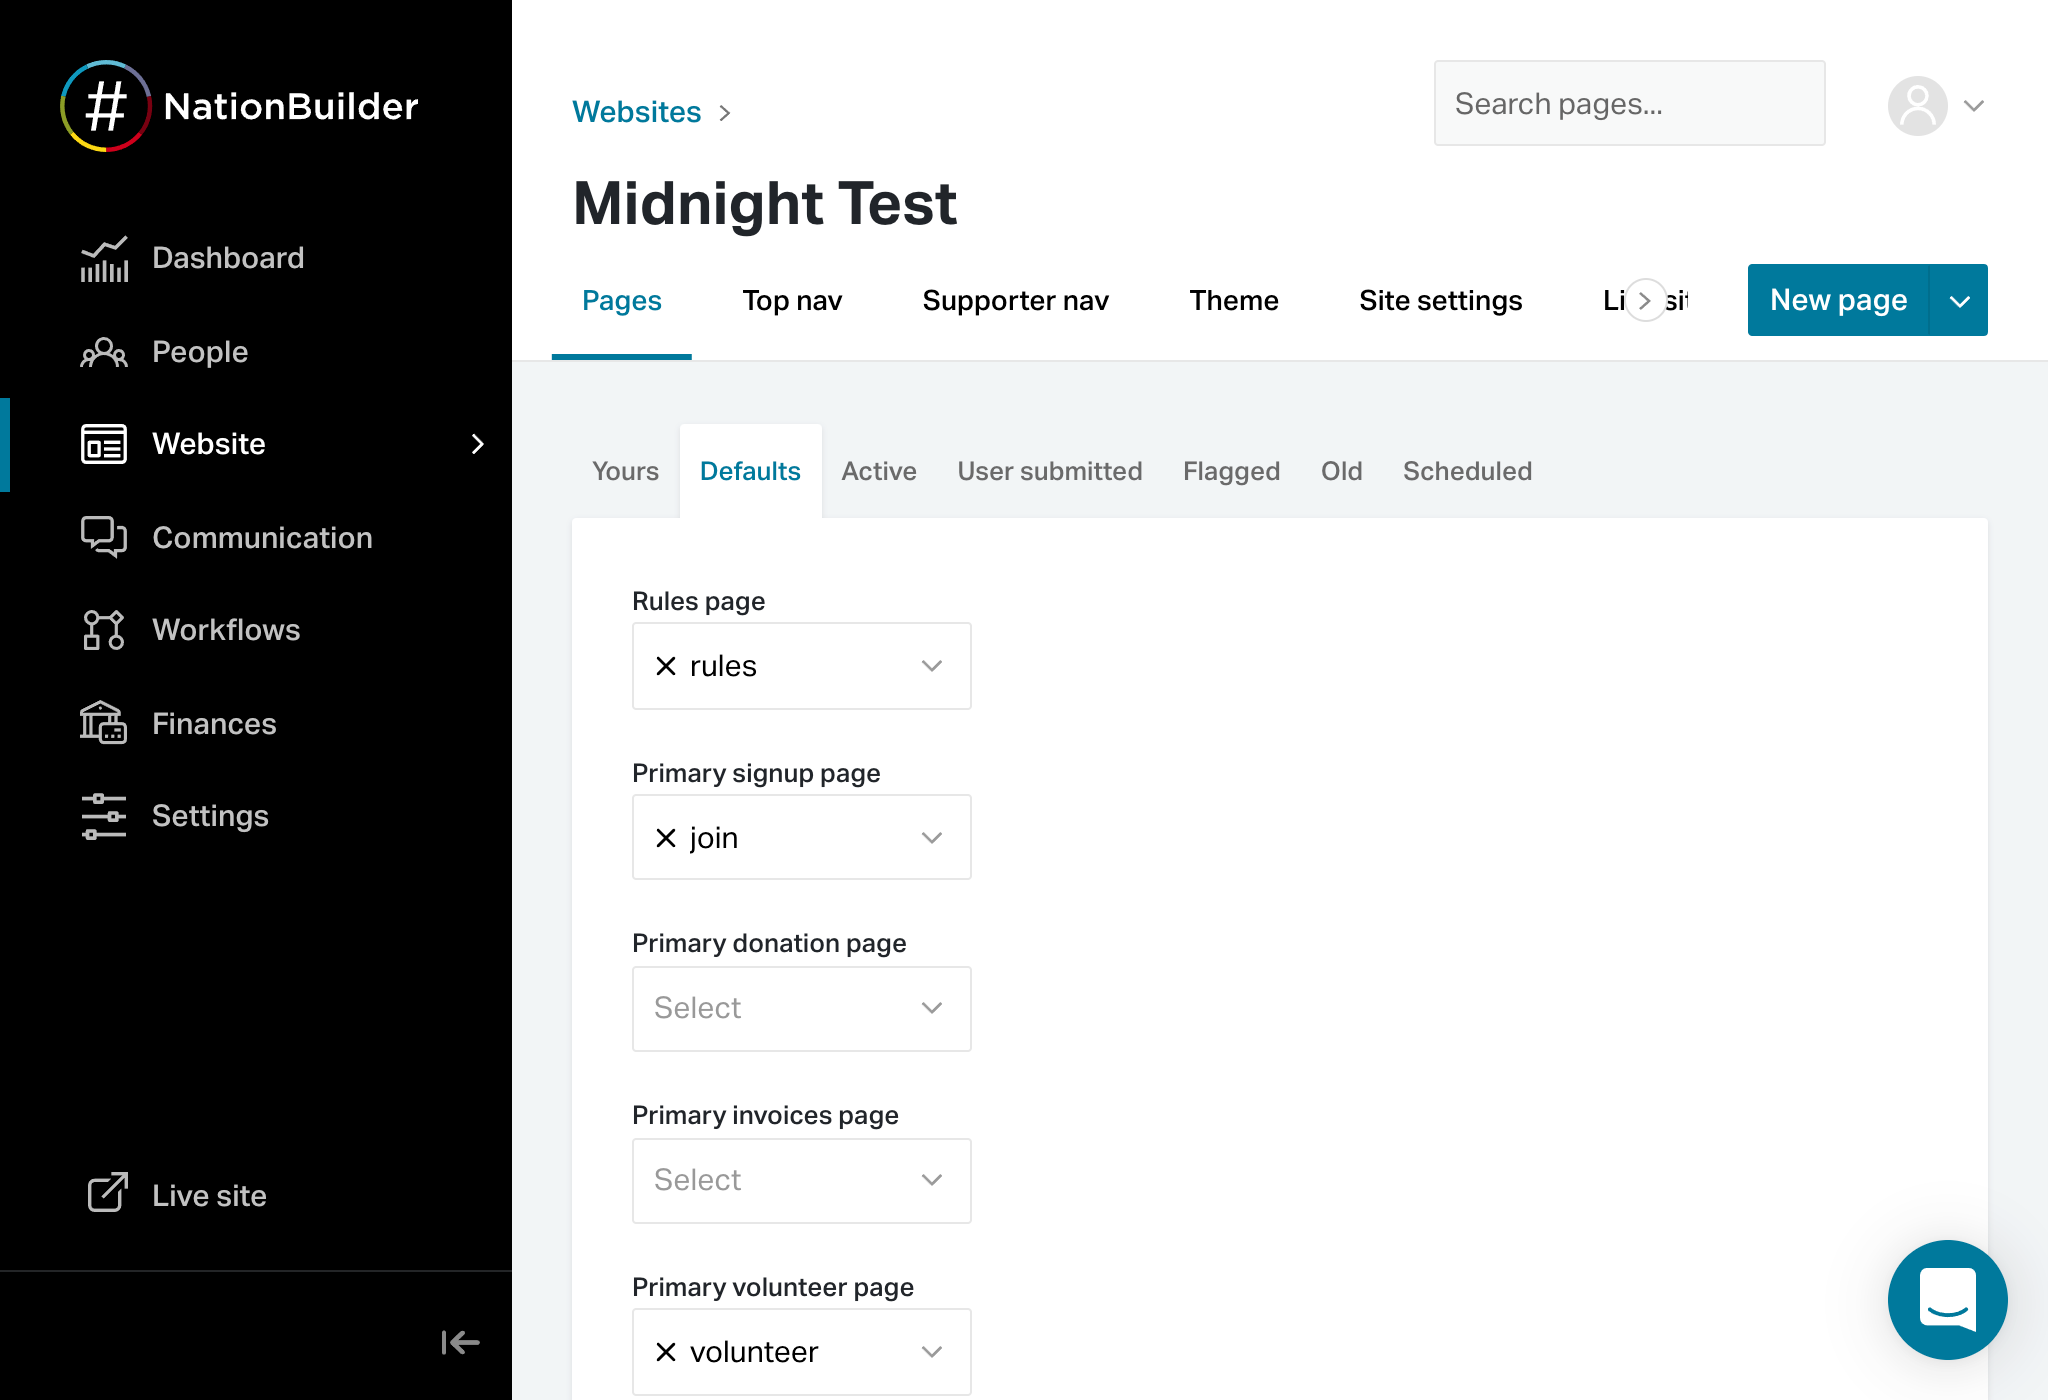Viewport: 2048px width, 1400px height.
Task: Clear the selected volunteer page
Action: coord(668,1350)
